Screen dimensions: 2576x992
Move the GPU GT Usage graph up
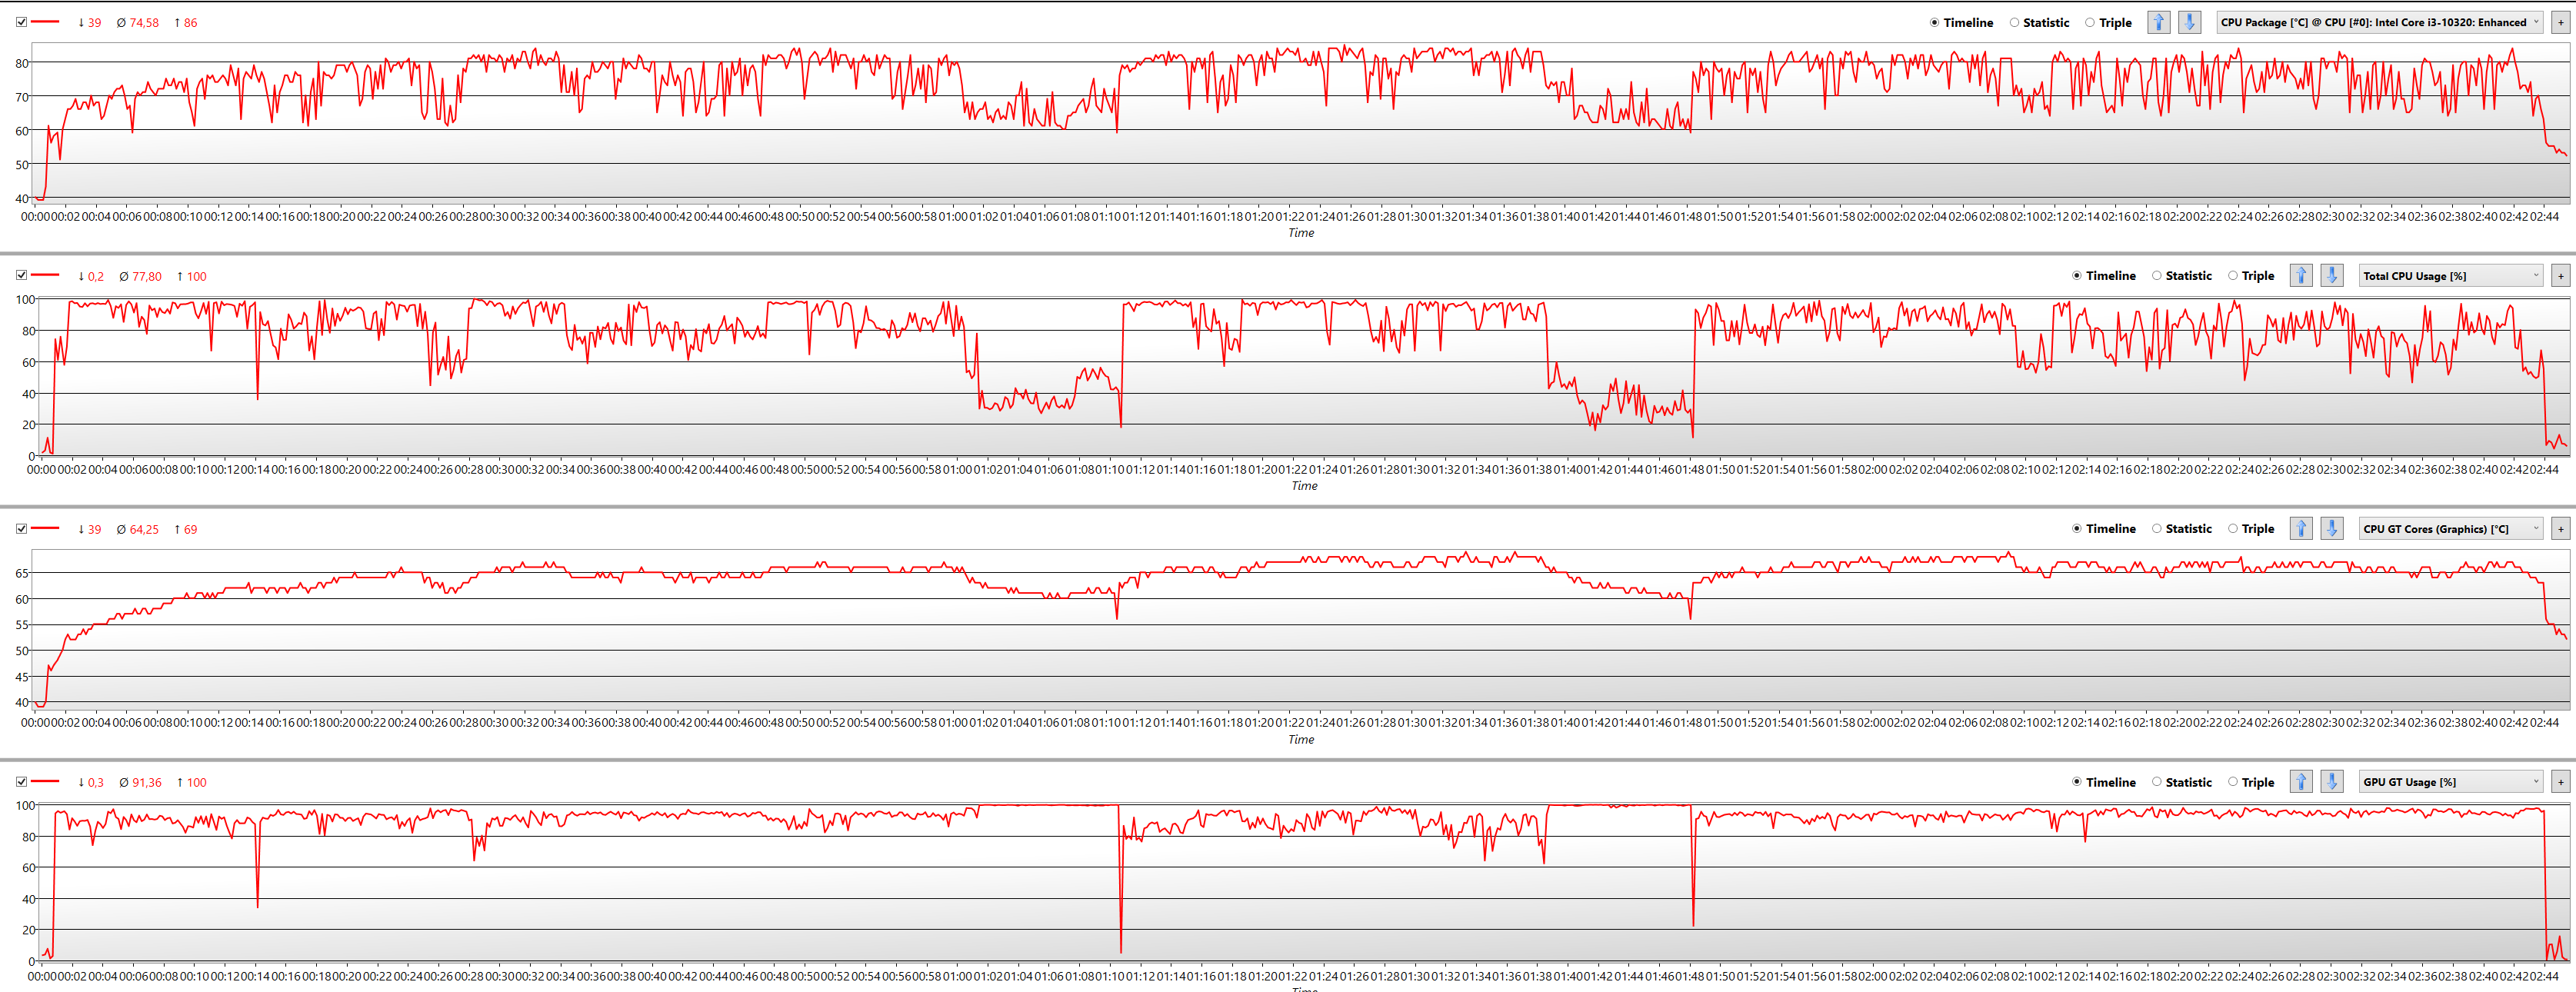2301,781
